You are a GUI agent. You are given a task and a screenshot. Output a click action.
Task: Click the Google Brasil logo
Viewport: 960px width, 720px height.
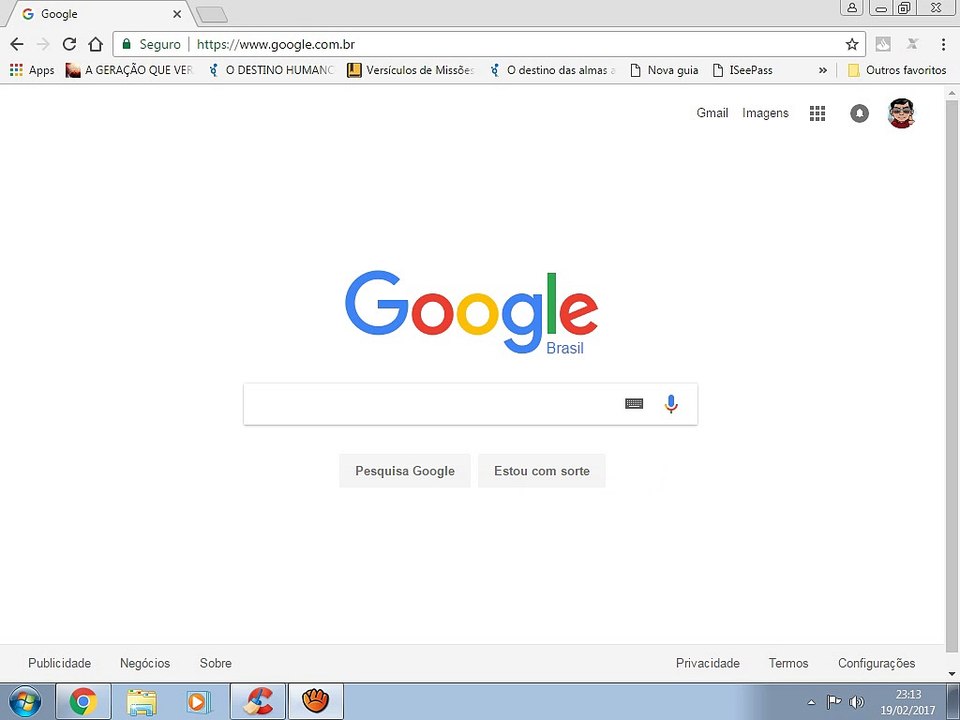471,312
